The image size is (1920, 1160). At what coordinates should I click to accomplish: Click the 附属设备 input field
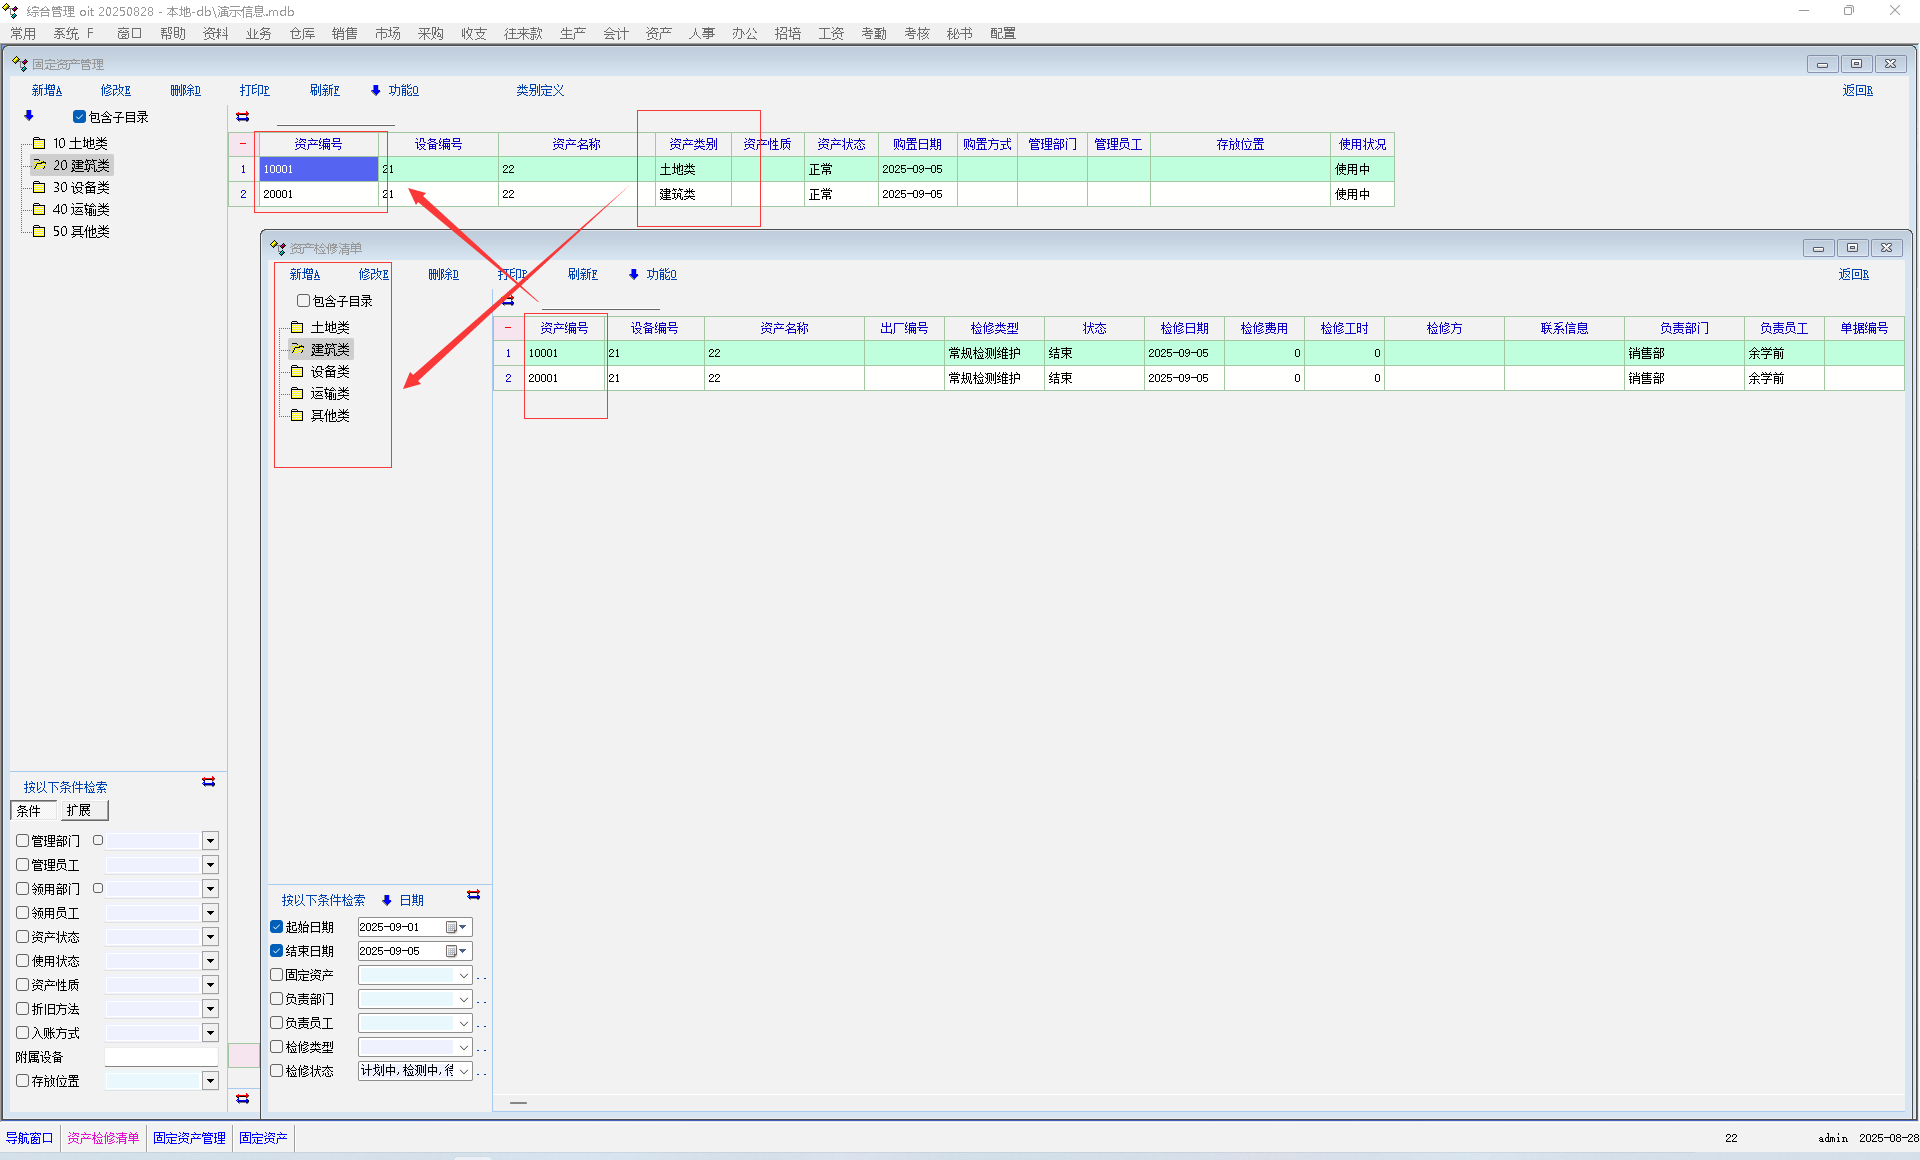point(161,1057)
